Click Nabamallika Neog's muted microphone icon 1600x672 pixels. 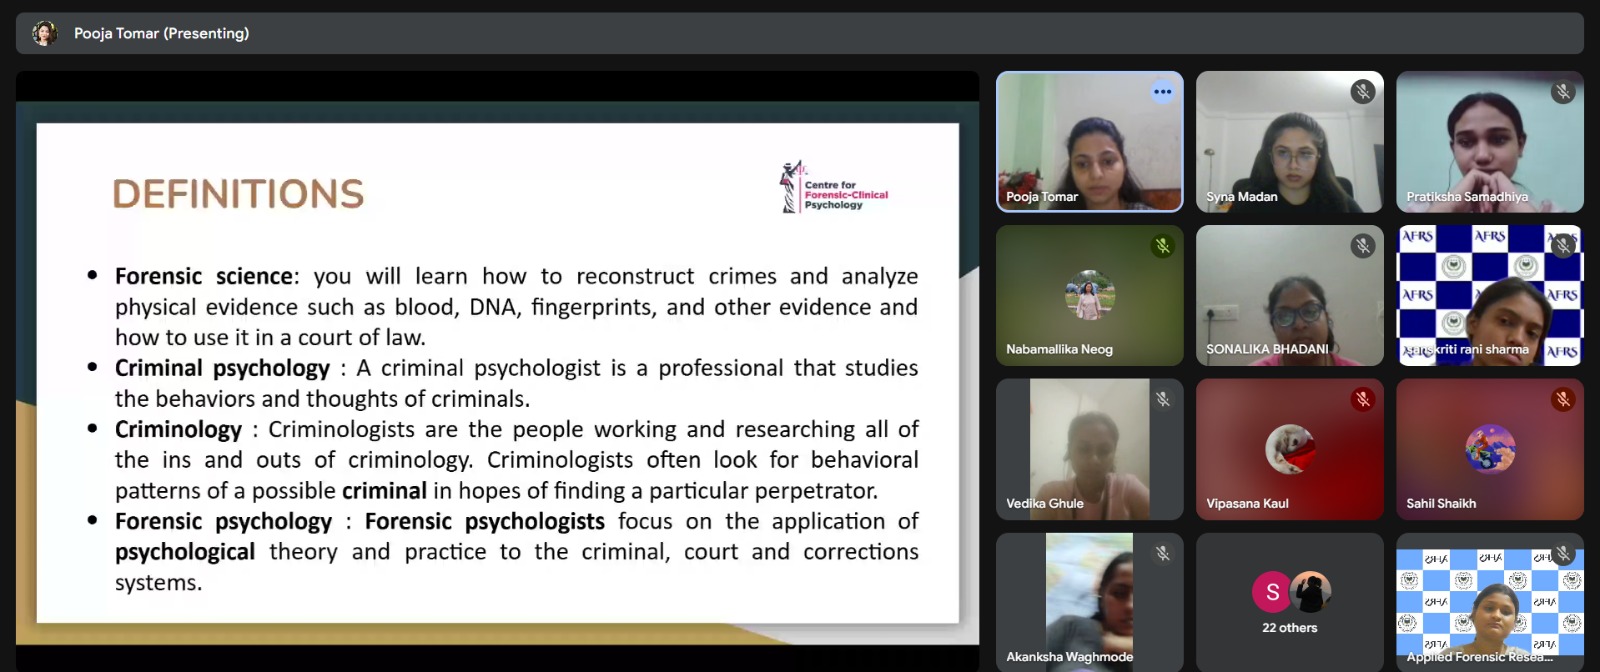coord(1162,245)
